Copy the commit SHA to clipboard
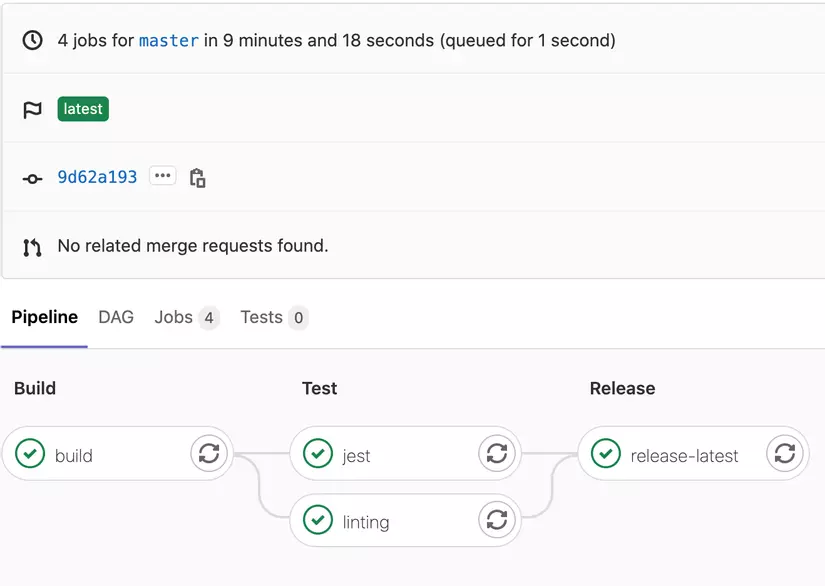 point(197,176)
